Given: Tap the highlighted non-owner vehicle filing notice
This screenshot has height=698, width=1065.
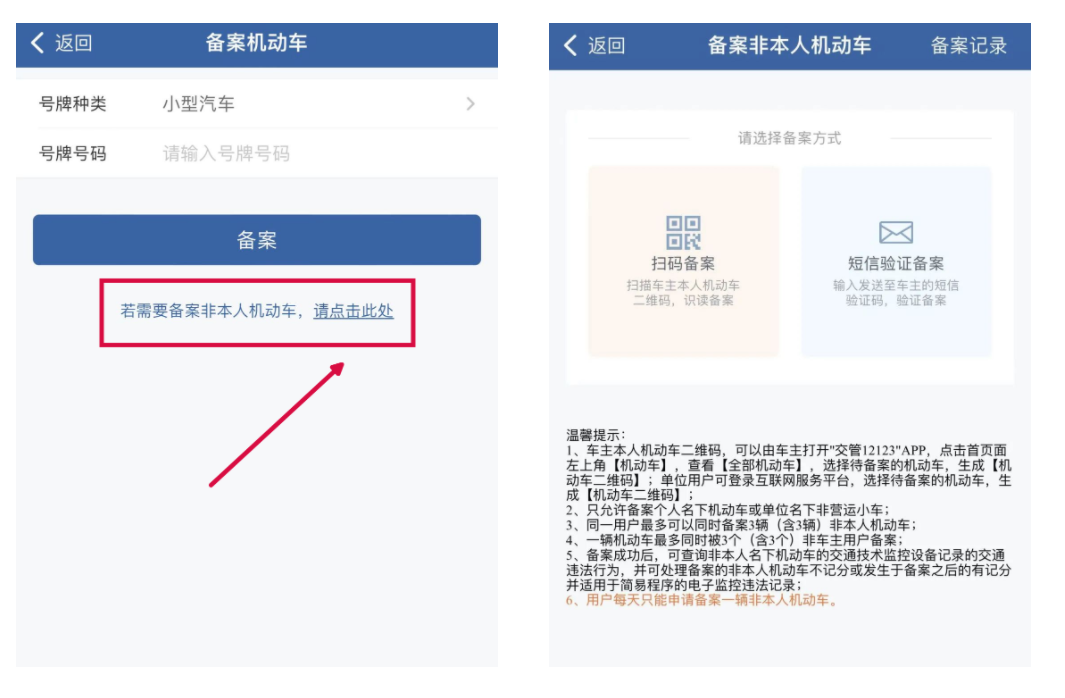Looking at the screenshot, I should coord(258,311).
